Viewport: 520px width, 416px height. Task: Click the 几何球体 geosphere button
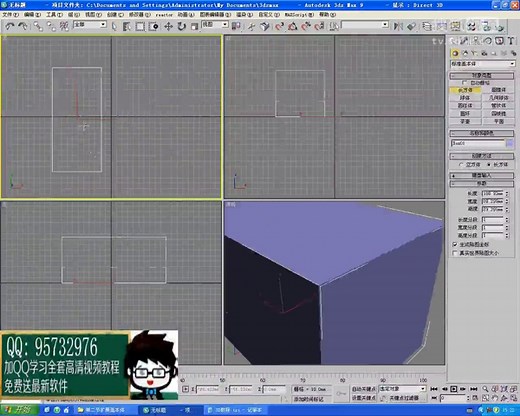click(x=499, y=98)
